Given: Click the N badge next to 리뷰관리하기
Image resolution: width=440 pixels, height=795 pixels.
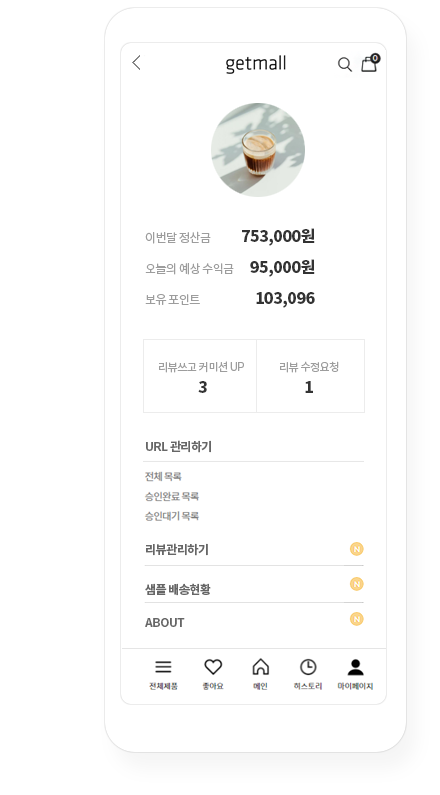Looking at the screenshot, I should pos(357,549).
